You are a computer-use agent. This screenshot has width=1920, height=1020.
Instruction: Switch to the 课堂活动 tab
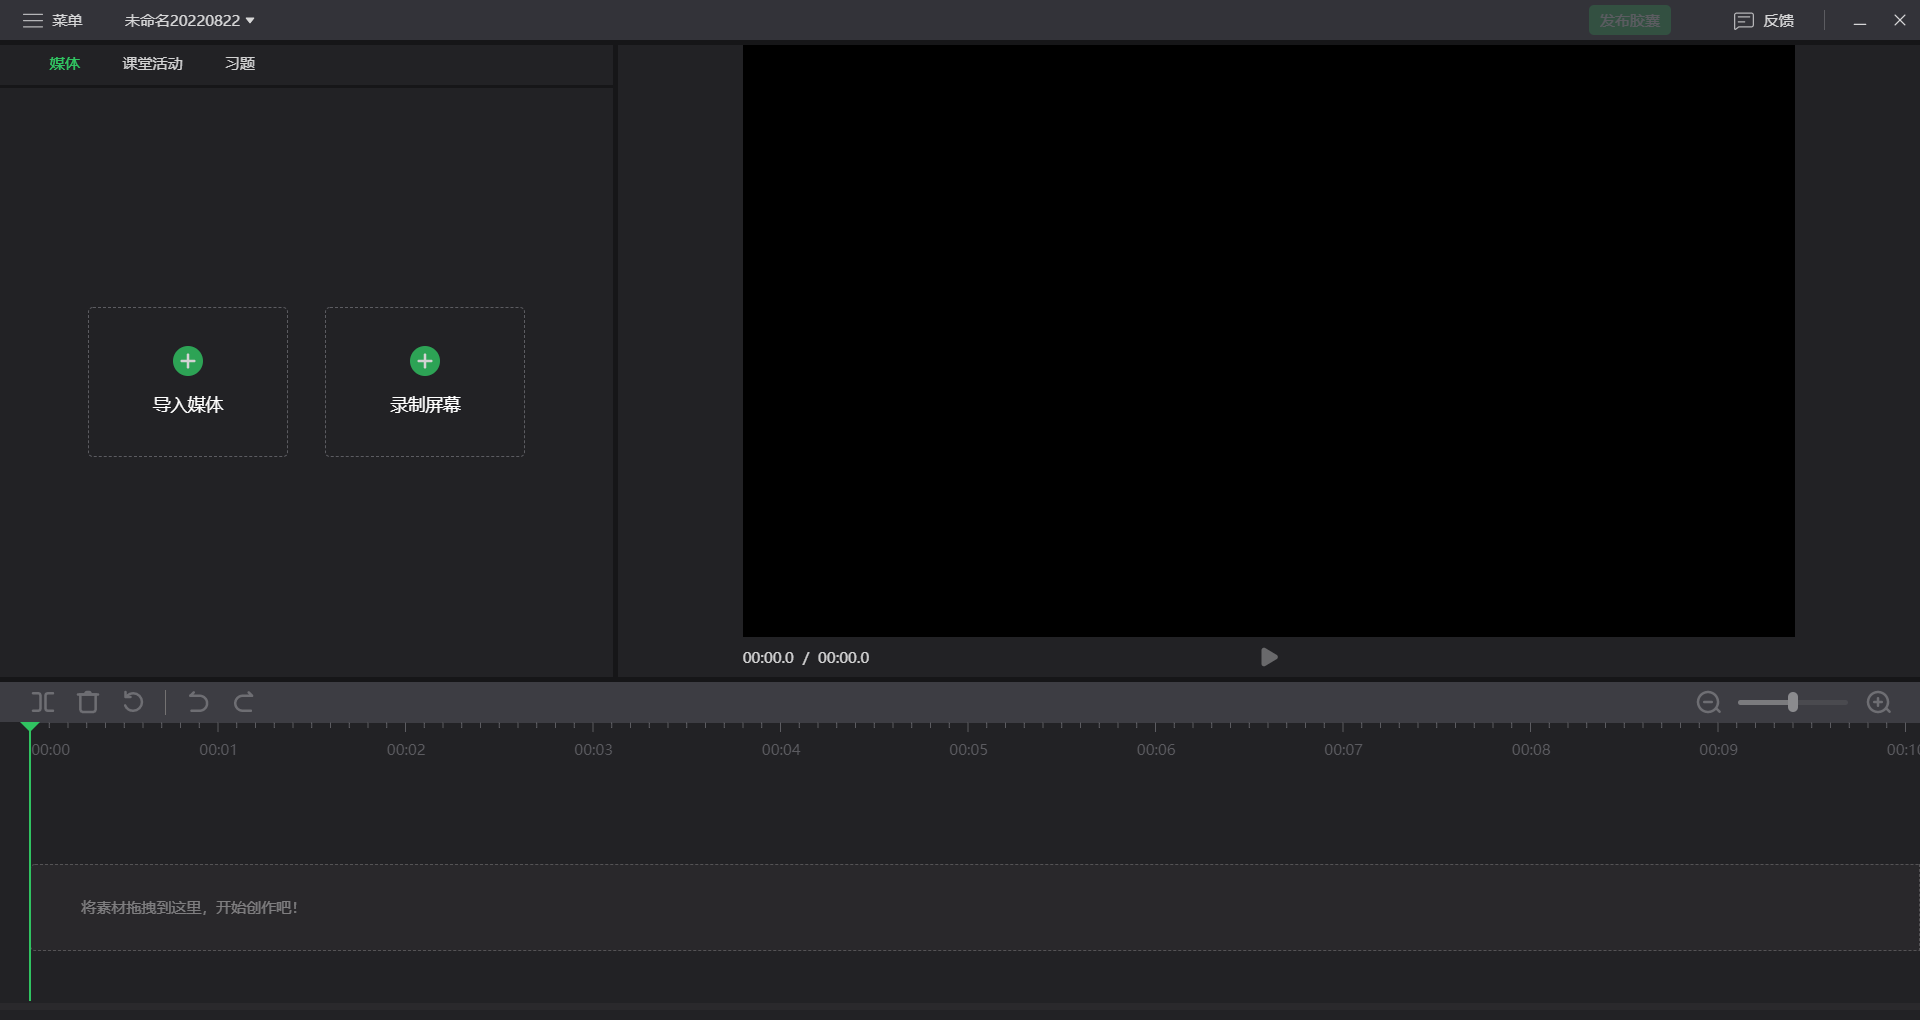click(152, 63)
